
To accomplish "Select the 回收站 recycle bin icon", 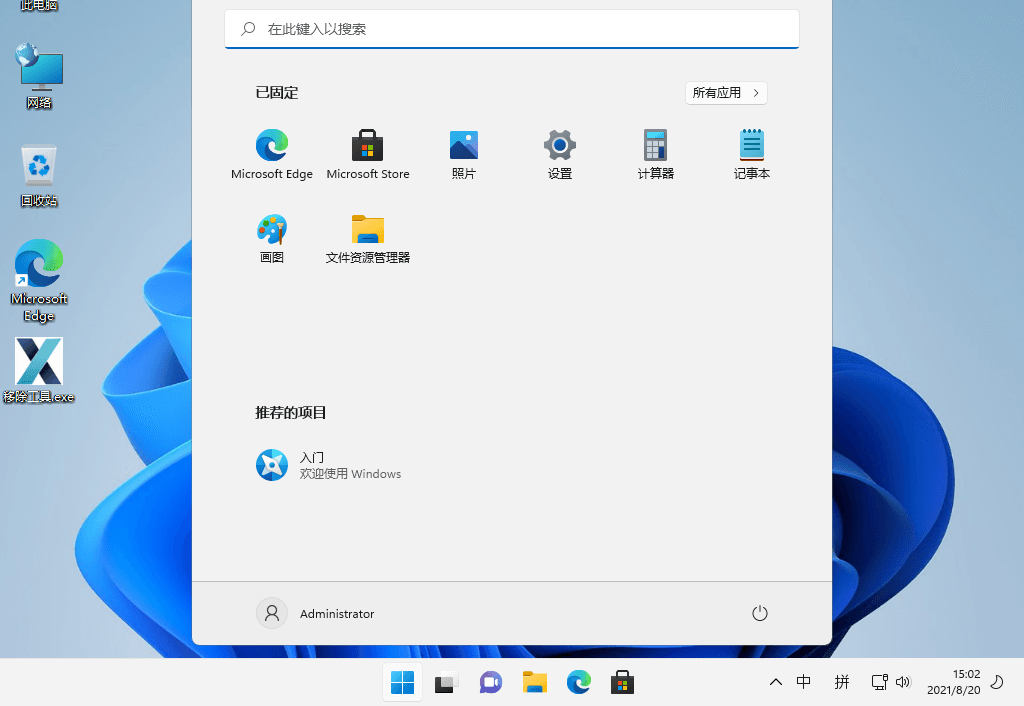I will (39, 175).
